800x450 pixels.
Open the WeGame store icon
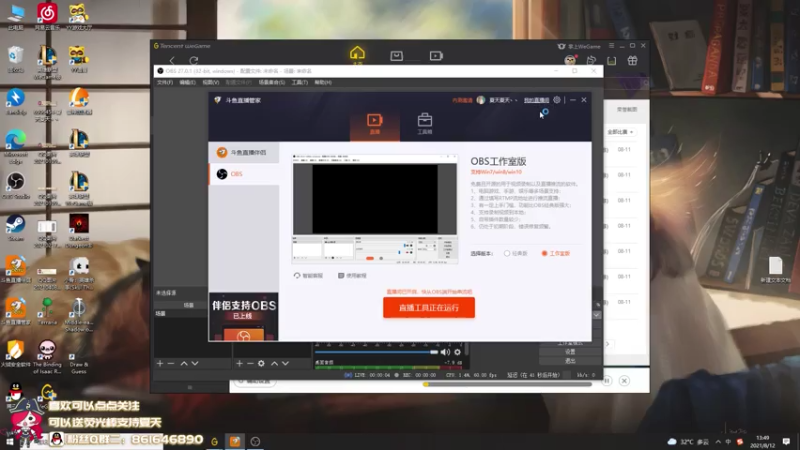396,56
